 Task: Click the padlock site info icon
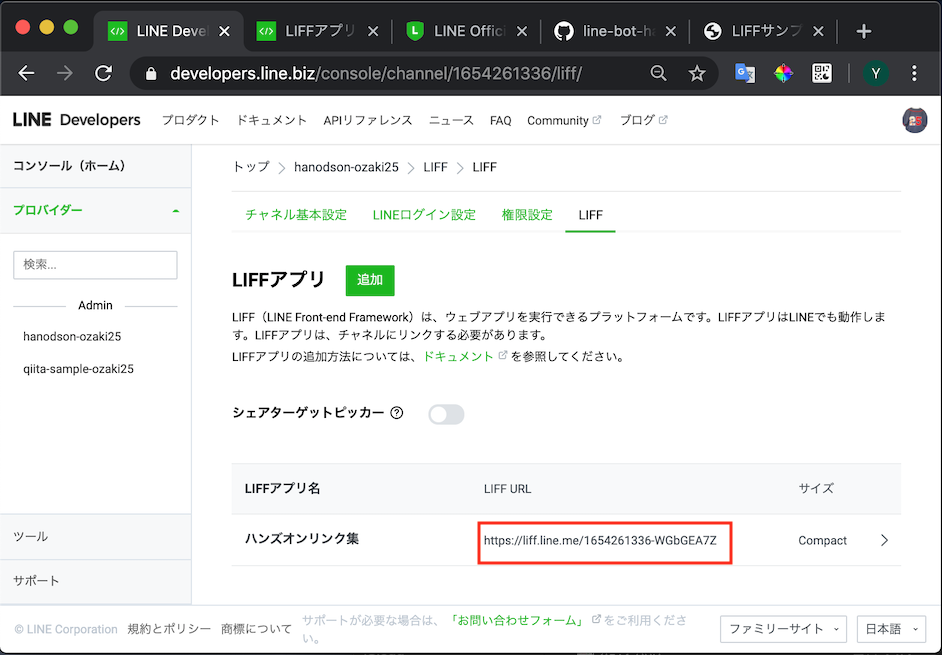coord(151,73)
